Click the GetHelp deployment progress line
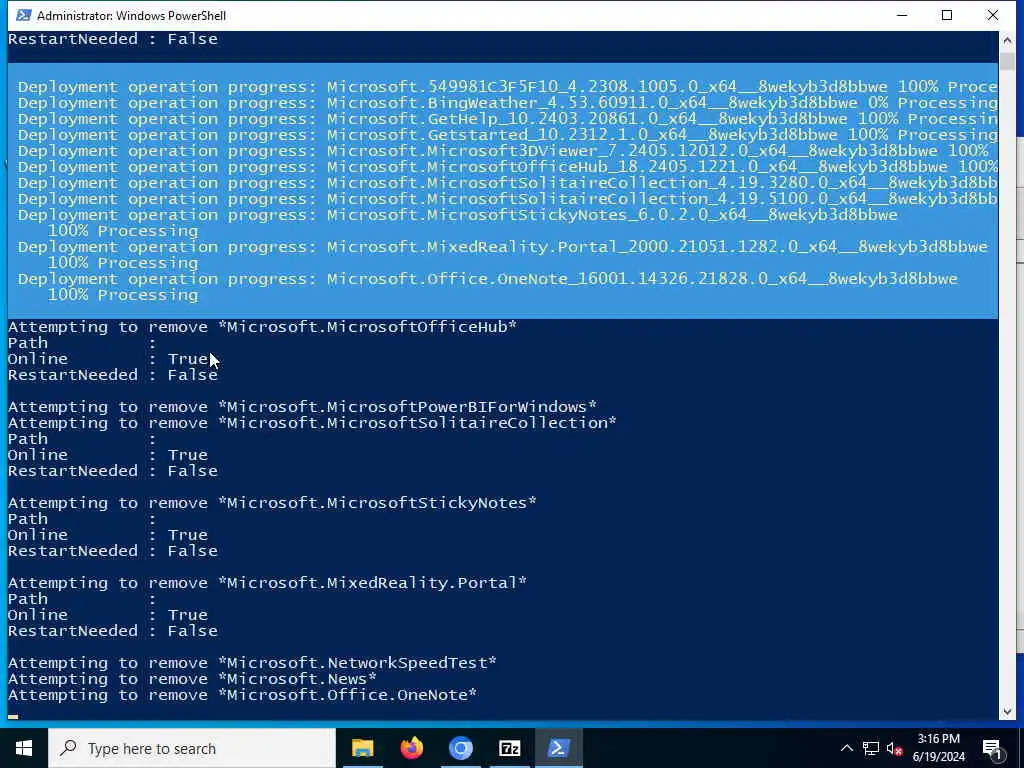This screenshot has height=768, width=1024. pos(507,119)
